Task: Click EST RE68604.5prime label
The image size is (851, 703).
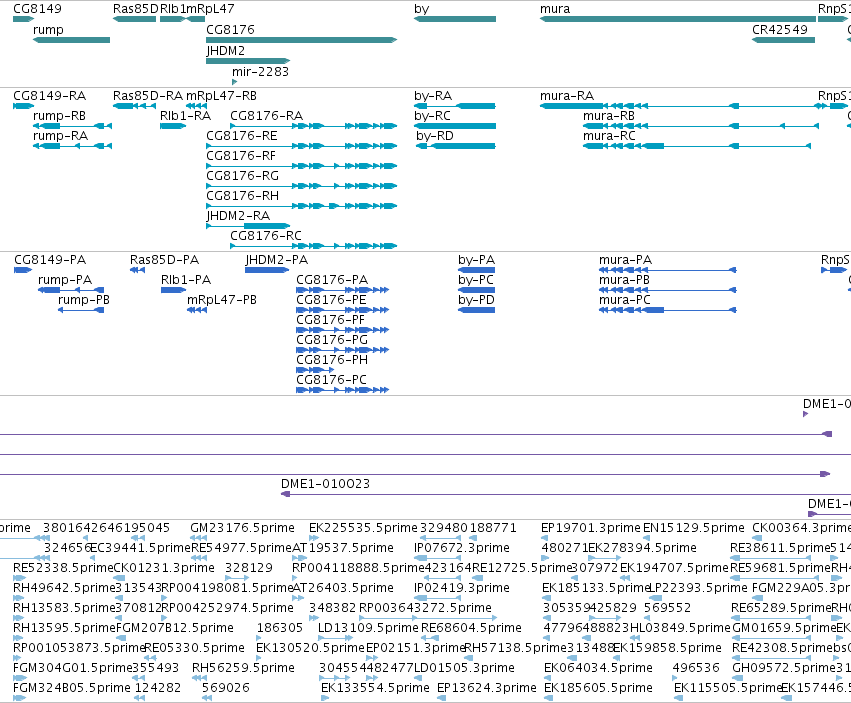Action: 472,628
